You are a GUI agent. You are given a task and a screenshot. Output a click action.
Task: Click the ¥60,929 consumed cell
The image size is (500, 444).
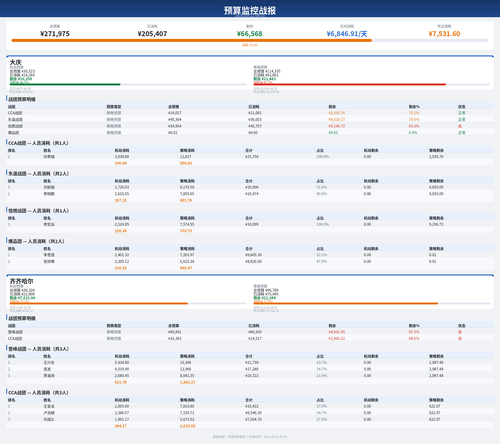coord(255,332)
